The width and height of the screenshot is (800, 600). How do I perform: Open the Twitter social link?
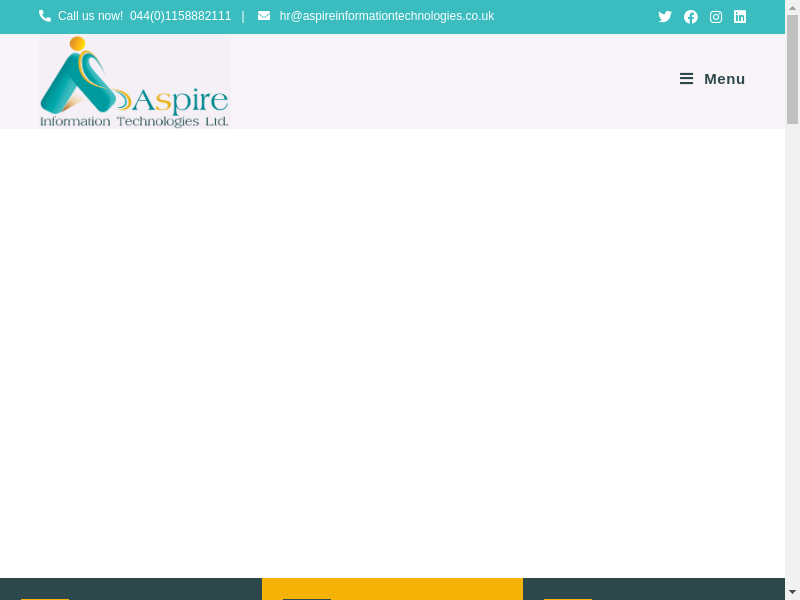665,17
